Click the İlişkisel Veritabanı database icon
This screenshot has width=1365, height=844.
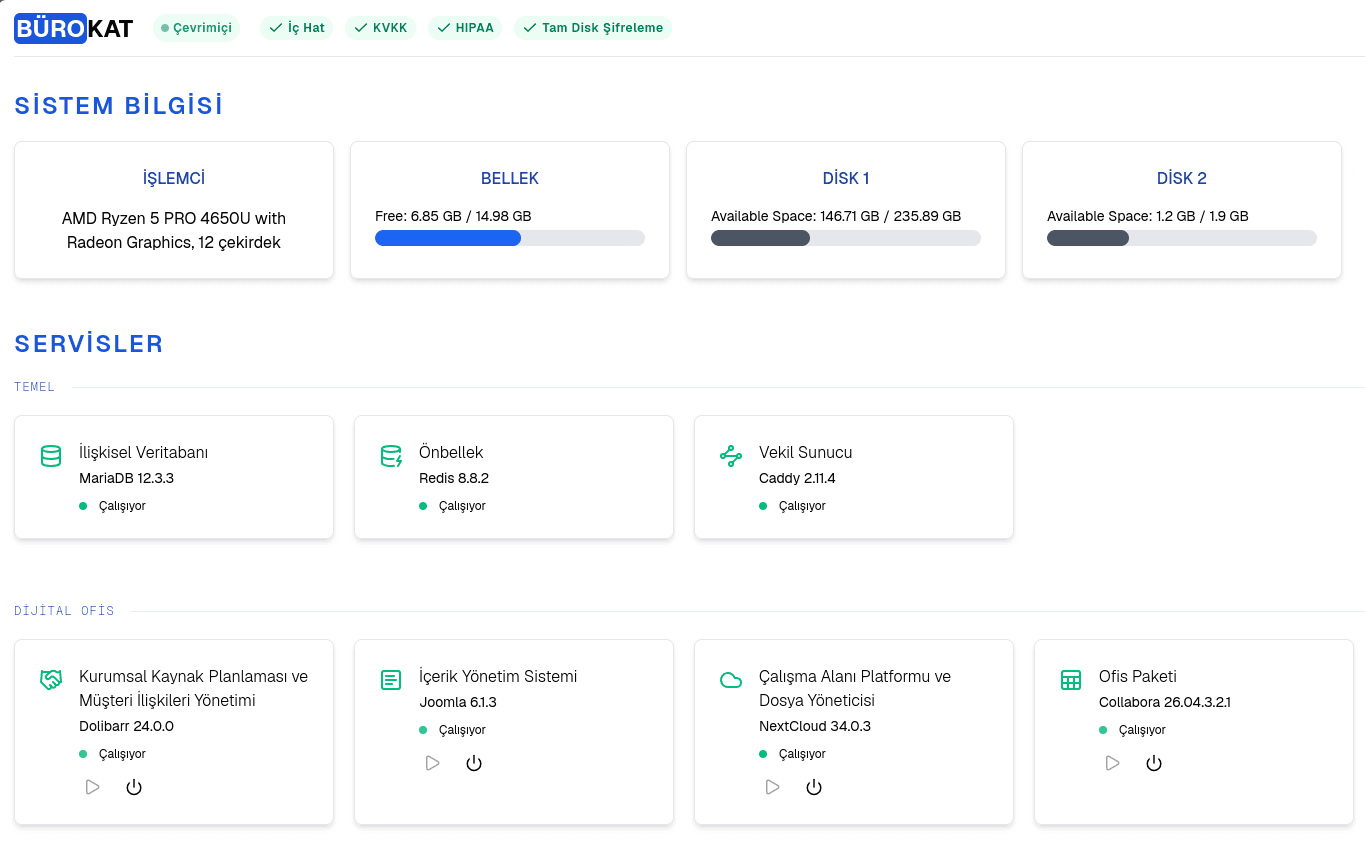tap(51, 456)
